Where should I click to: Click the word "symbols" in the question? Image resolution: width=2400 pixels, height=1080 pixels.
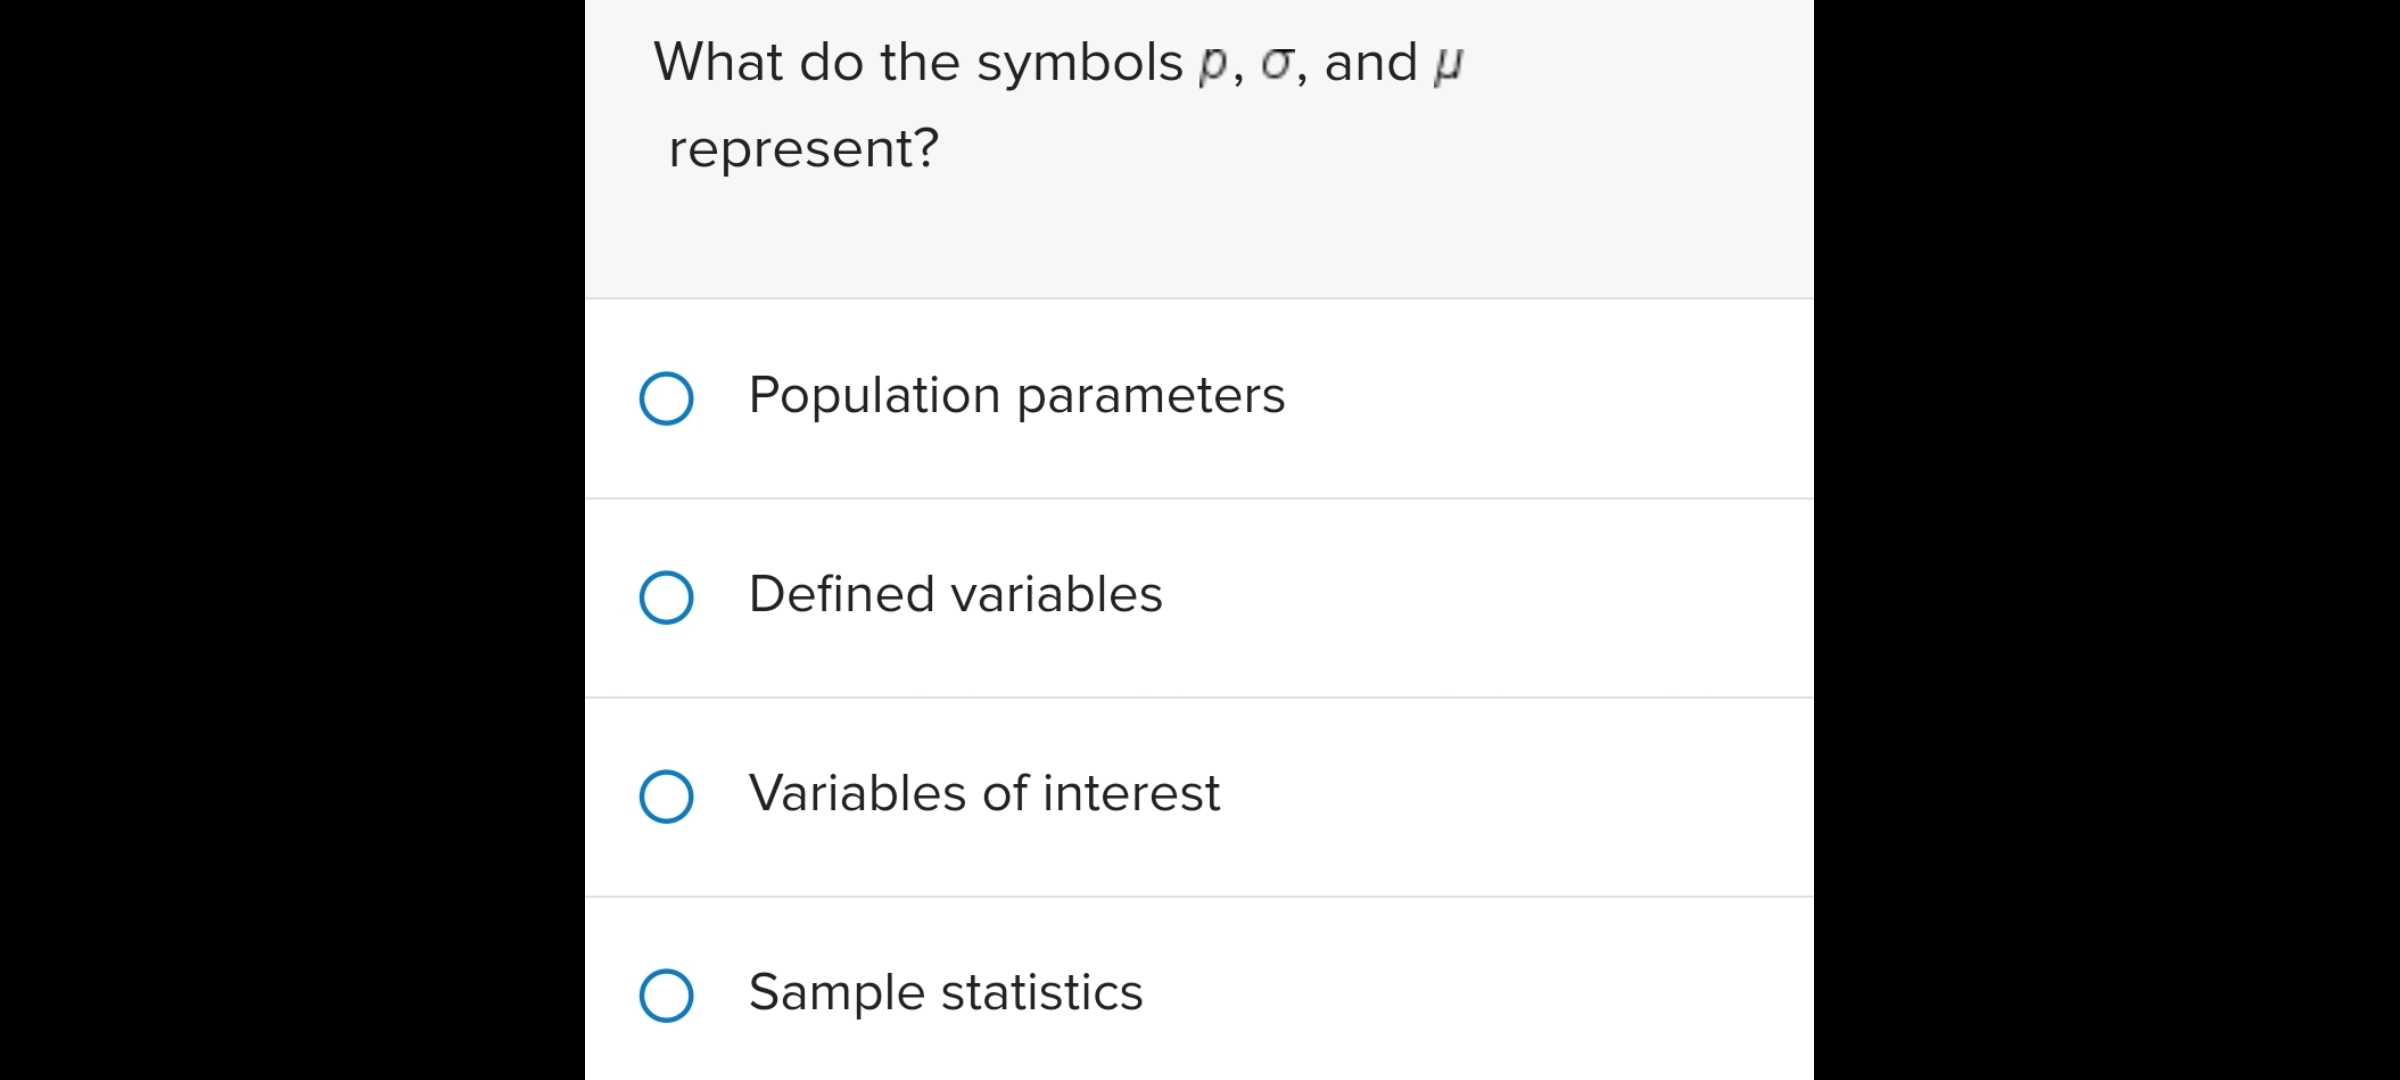click(1079, 62)
